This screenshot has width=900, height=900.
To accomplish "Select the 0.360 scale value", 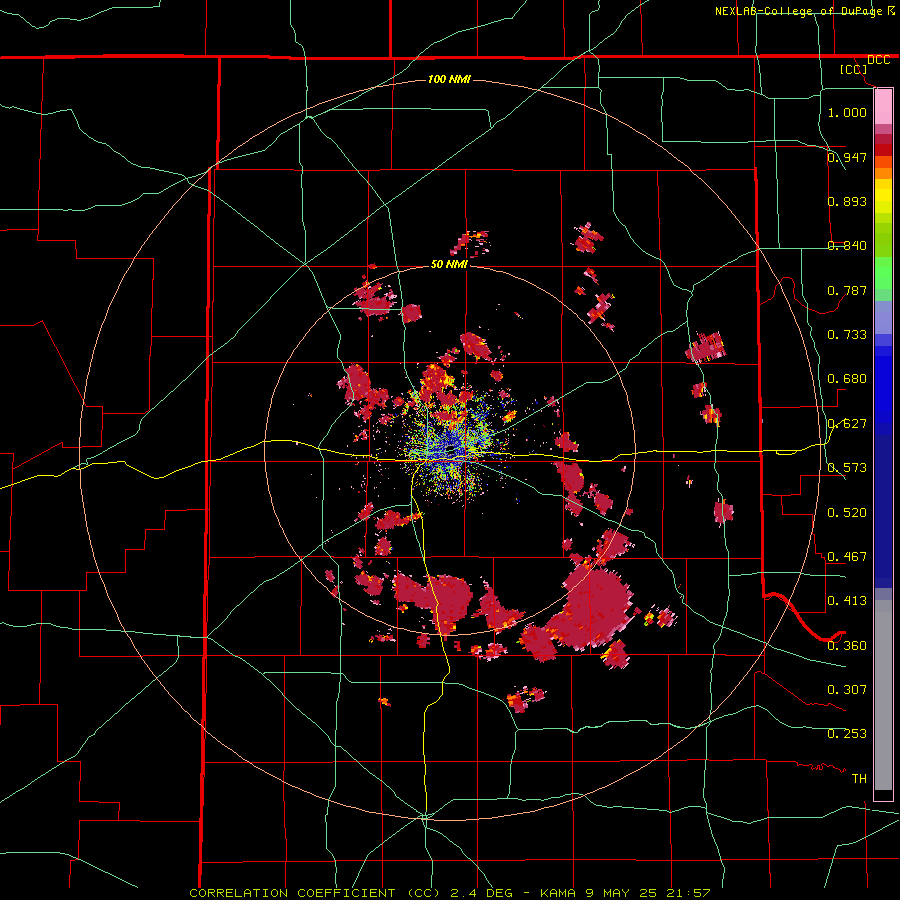I will [847, 645].
